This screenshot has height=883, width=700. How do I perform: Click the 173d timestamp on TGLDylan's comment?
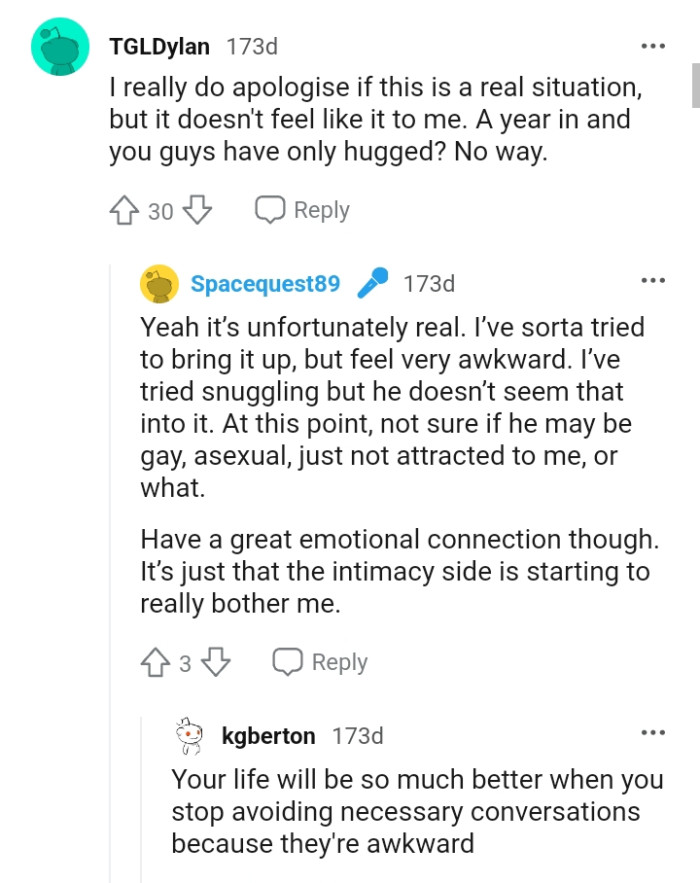click(251, 45)
